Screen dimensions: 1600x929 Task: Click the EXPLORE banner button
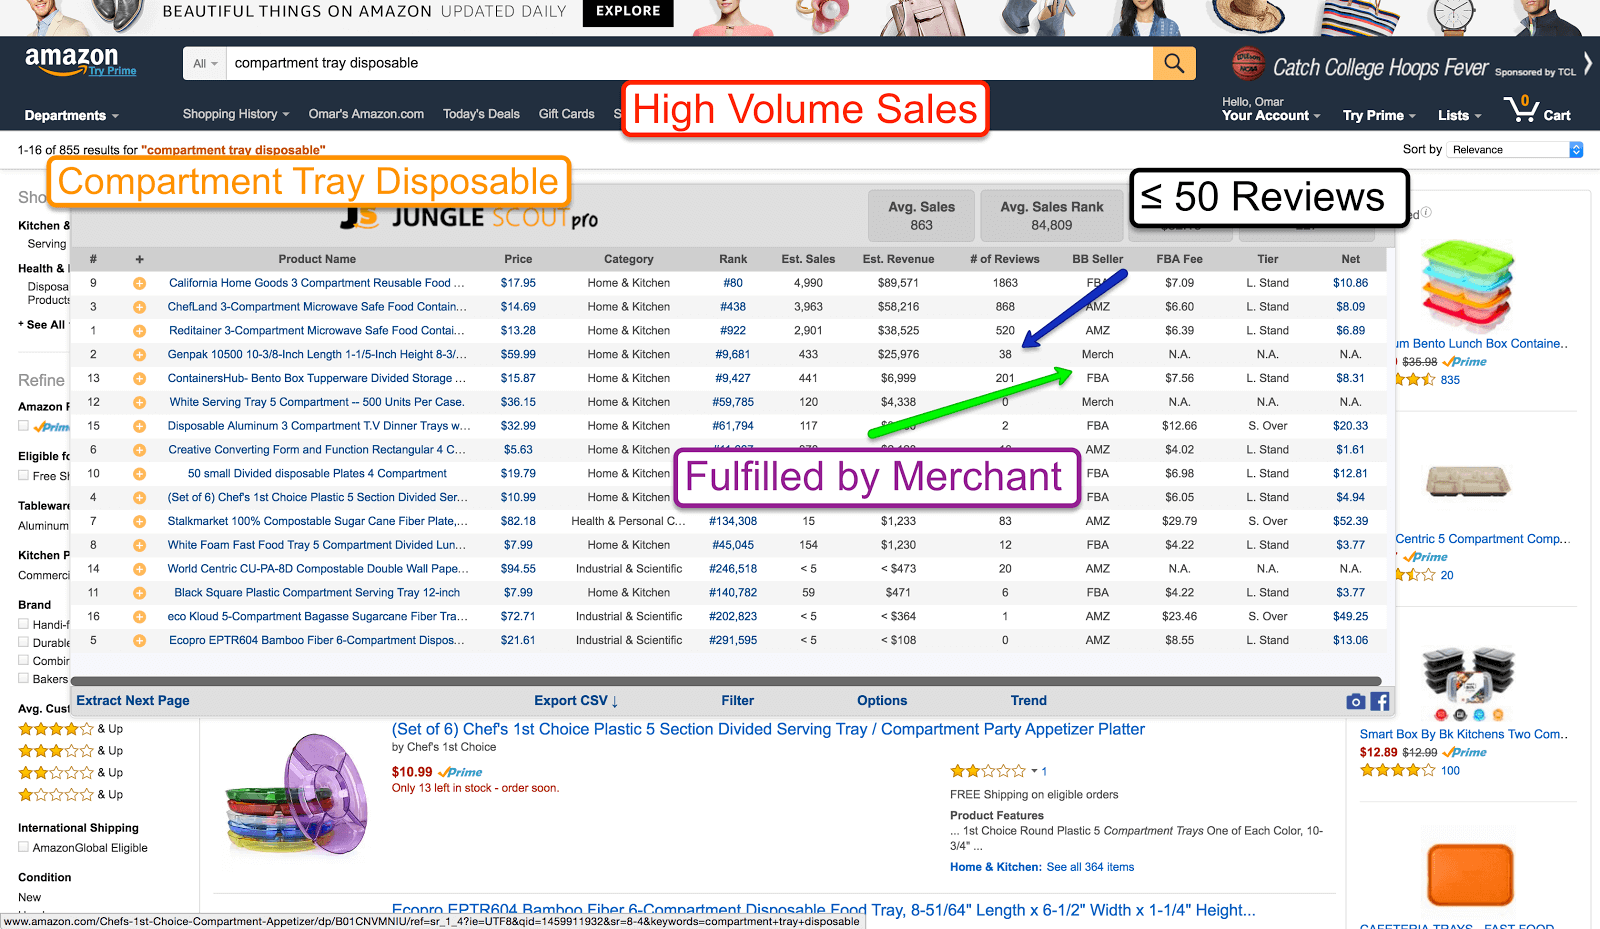click(628, 12)
